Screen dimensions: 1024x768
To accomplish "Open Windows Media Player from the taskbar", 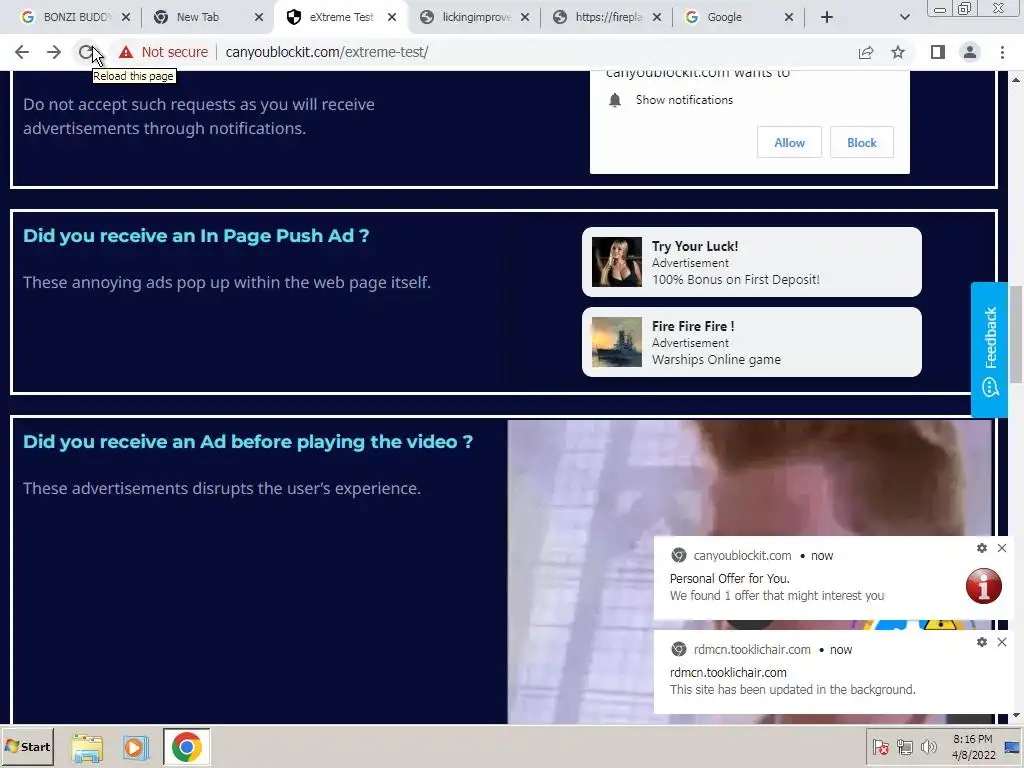I will [136, 748].
